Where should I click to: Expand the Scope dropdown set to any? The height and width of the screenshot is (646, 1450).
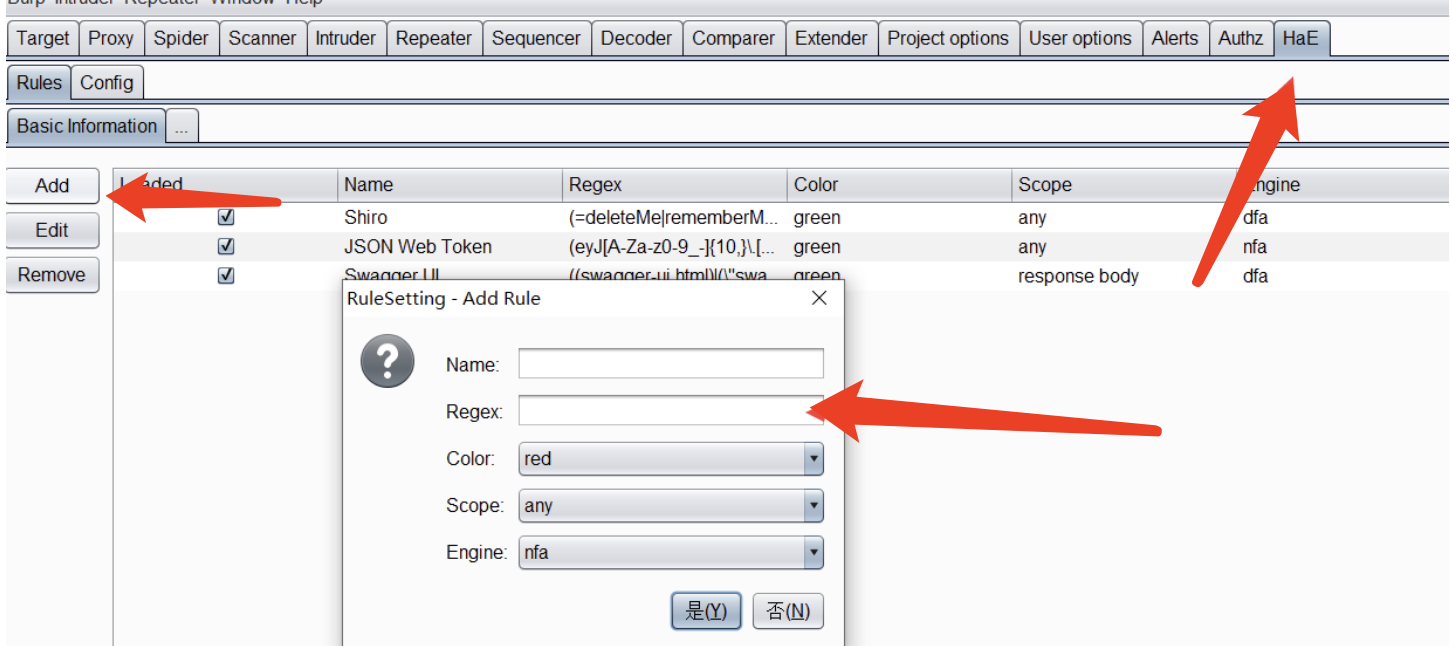click(670, 506)
